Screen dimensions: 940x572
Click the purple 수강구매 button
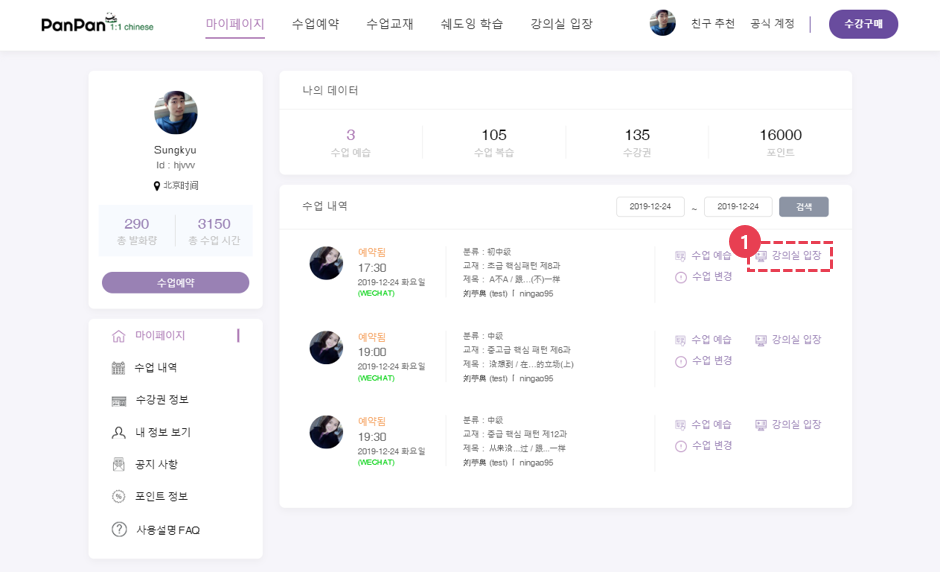(863, 24)
